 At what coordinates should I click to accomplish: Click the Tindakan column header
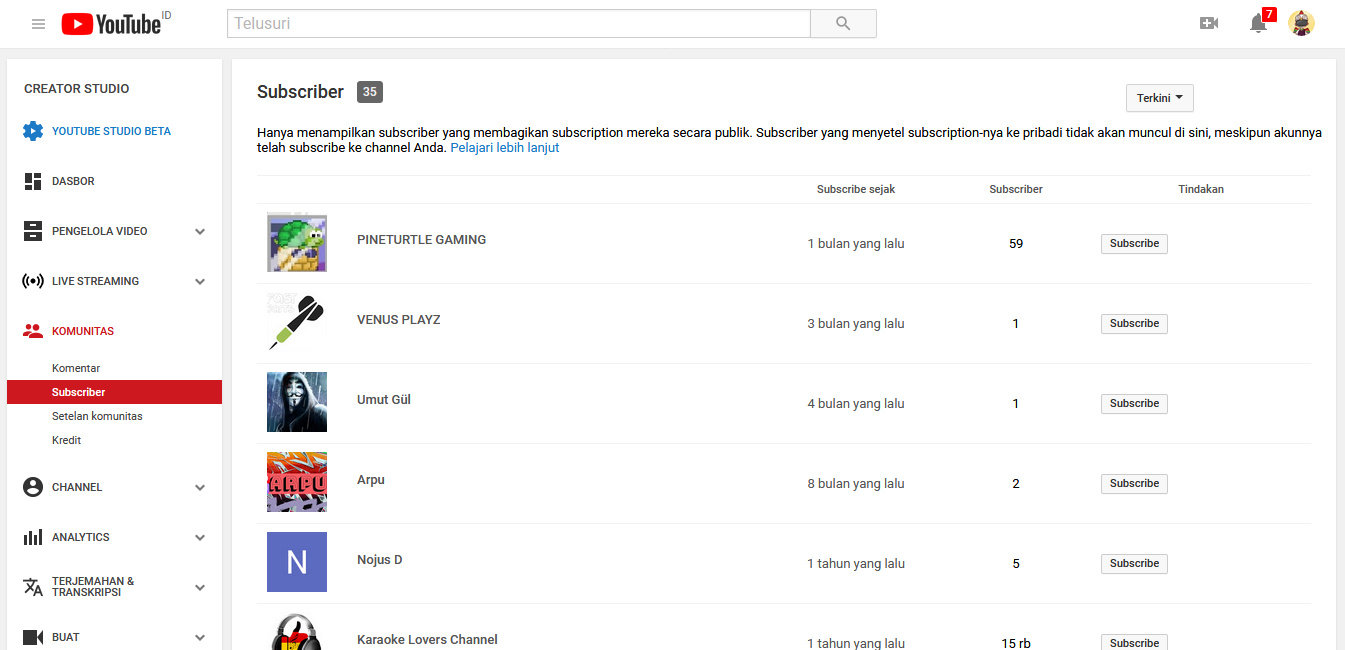click(x=1201, y=189)
